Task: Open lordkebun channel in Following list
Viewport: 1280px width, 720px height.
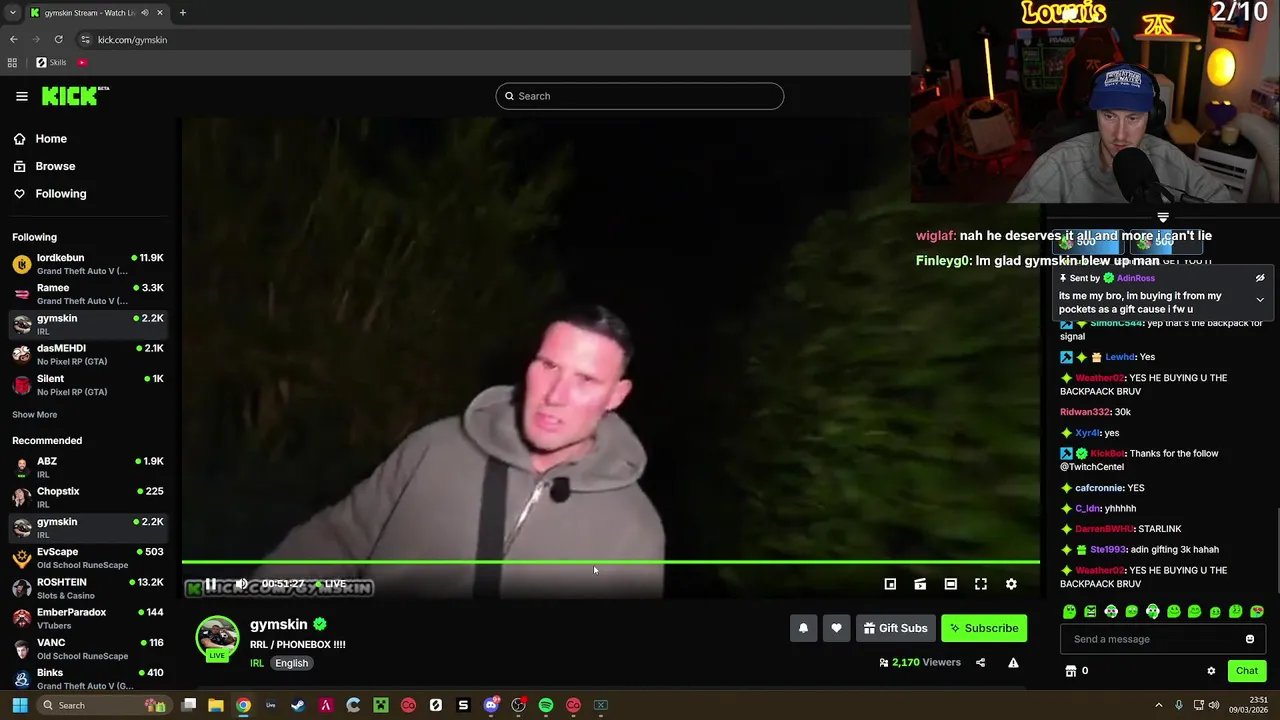Action: pos(88,264)
